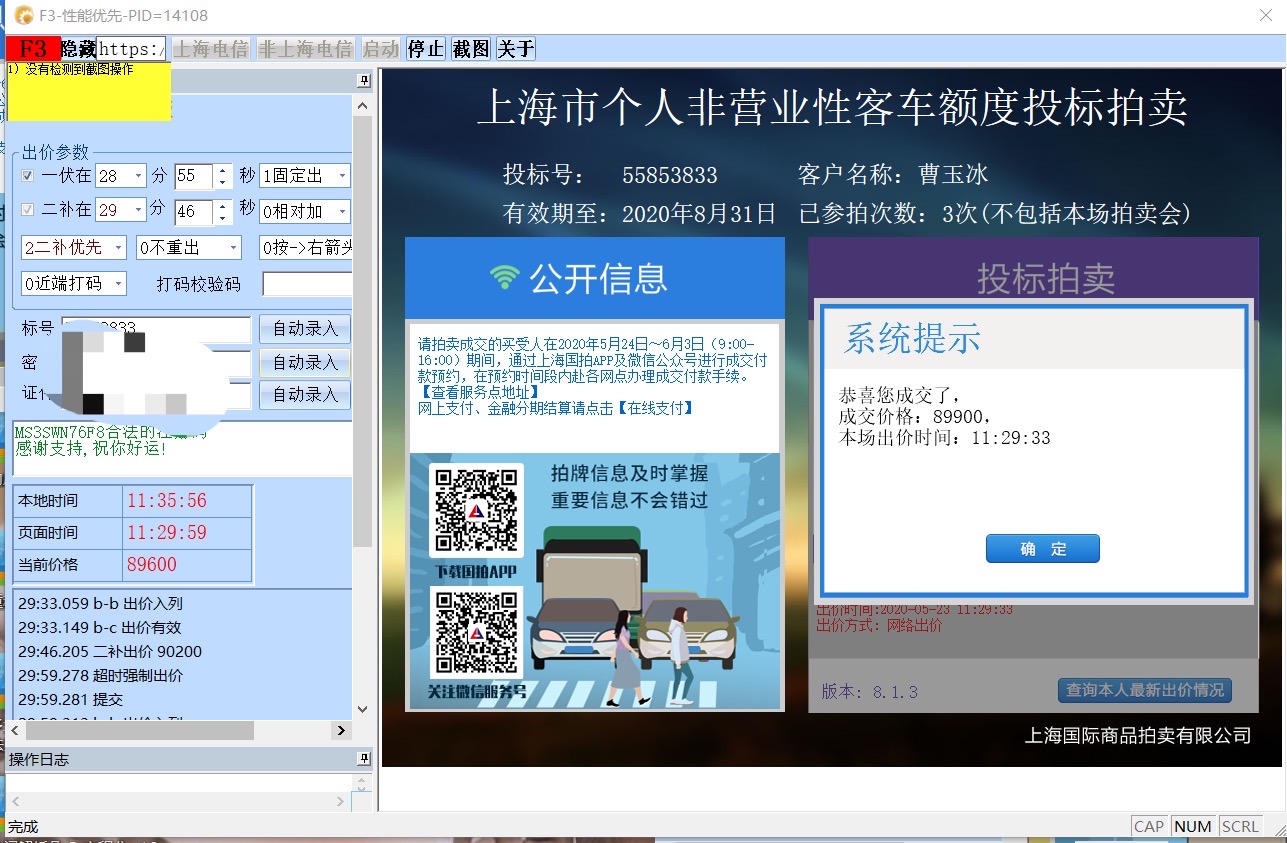Click the 打码校验码 input field
Screen dimensions: 1287x843
[307, 284]
